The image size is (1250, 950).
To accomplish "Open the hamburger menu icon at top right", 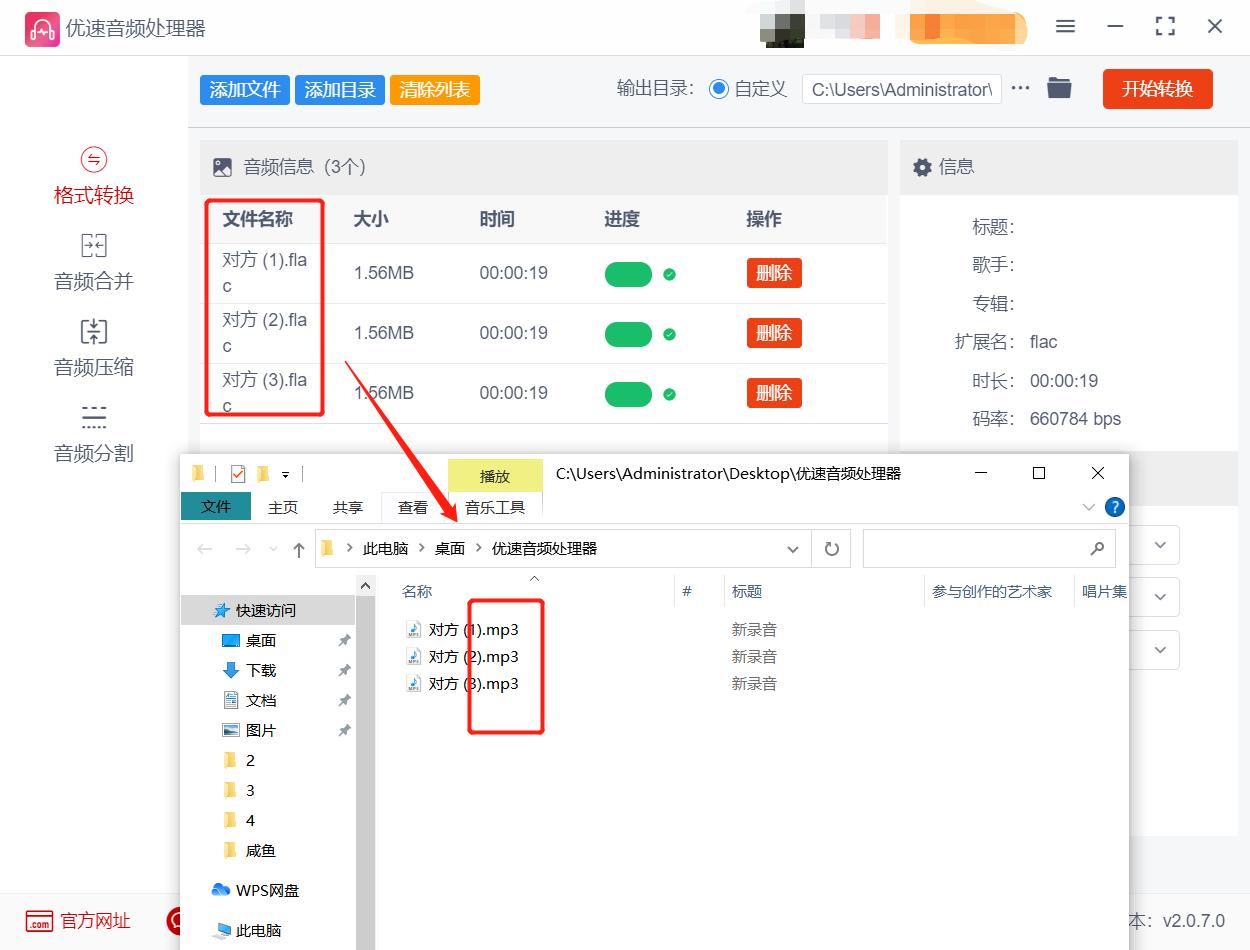I will pyautogui.click(x=1065, y=26).
